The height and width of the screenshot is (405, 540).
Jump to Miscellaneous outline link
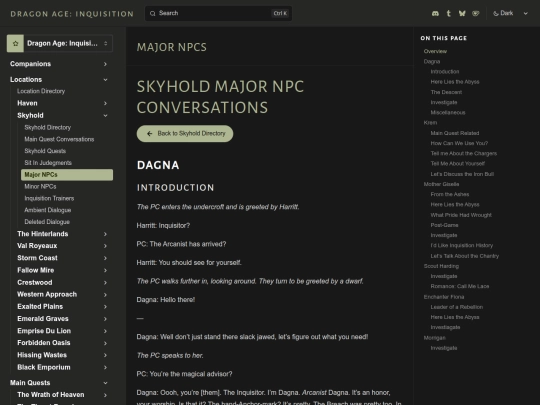(x=448, y=113)
